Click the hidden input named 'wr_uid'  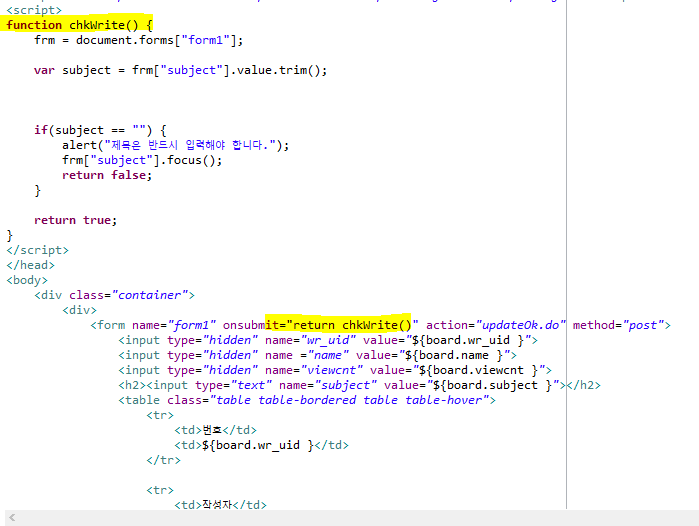tap(328, 340)
